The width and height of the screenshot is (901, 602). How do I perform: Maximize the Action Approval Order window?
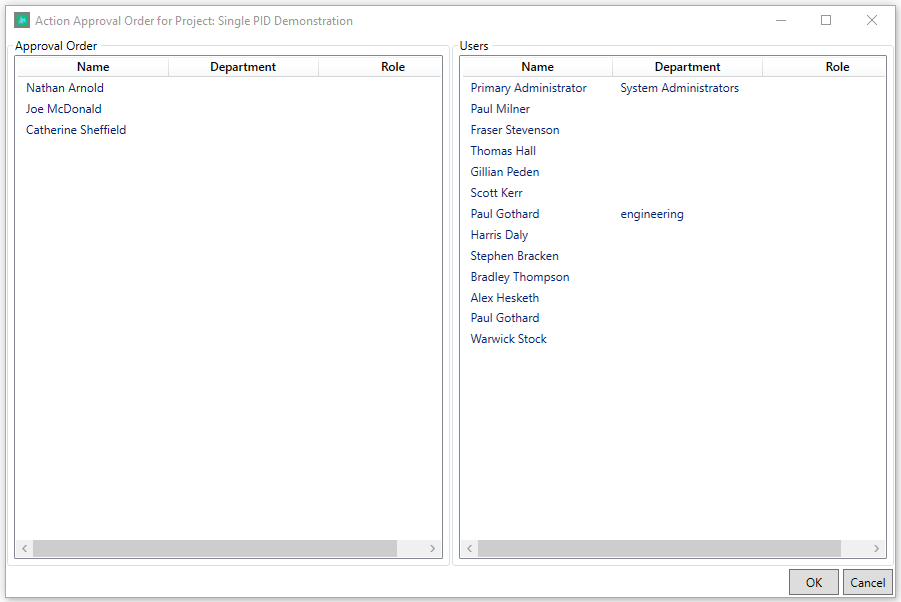pyautogui.click(x=826, y=21)
